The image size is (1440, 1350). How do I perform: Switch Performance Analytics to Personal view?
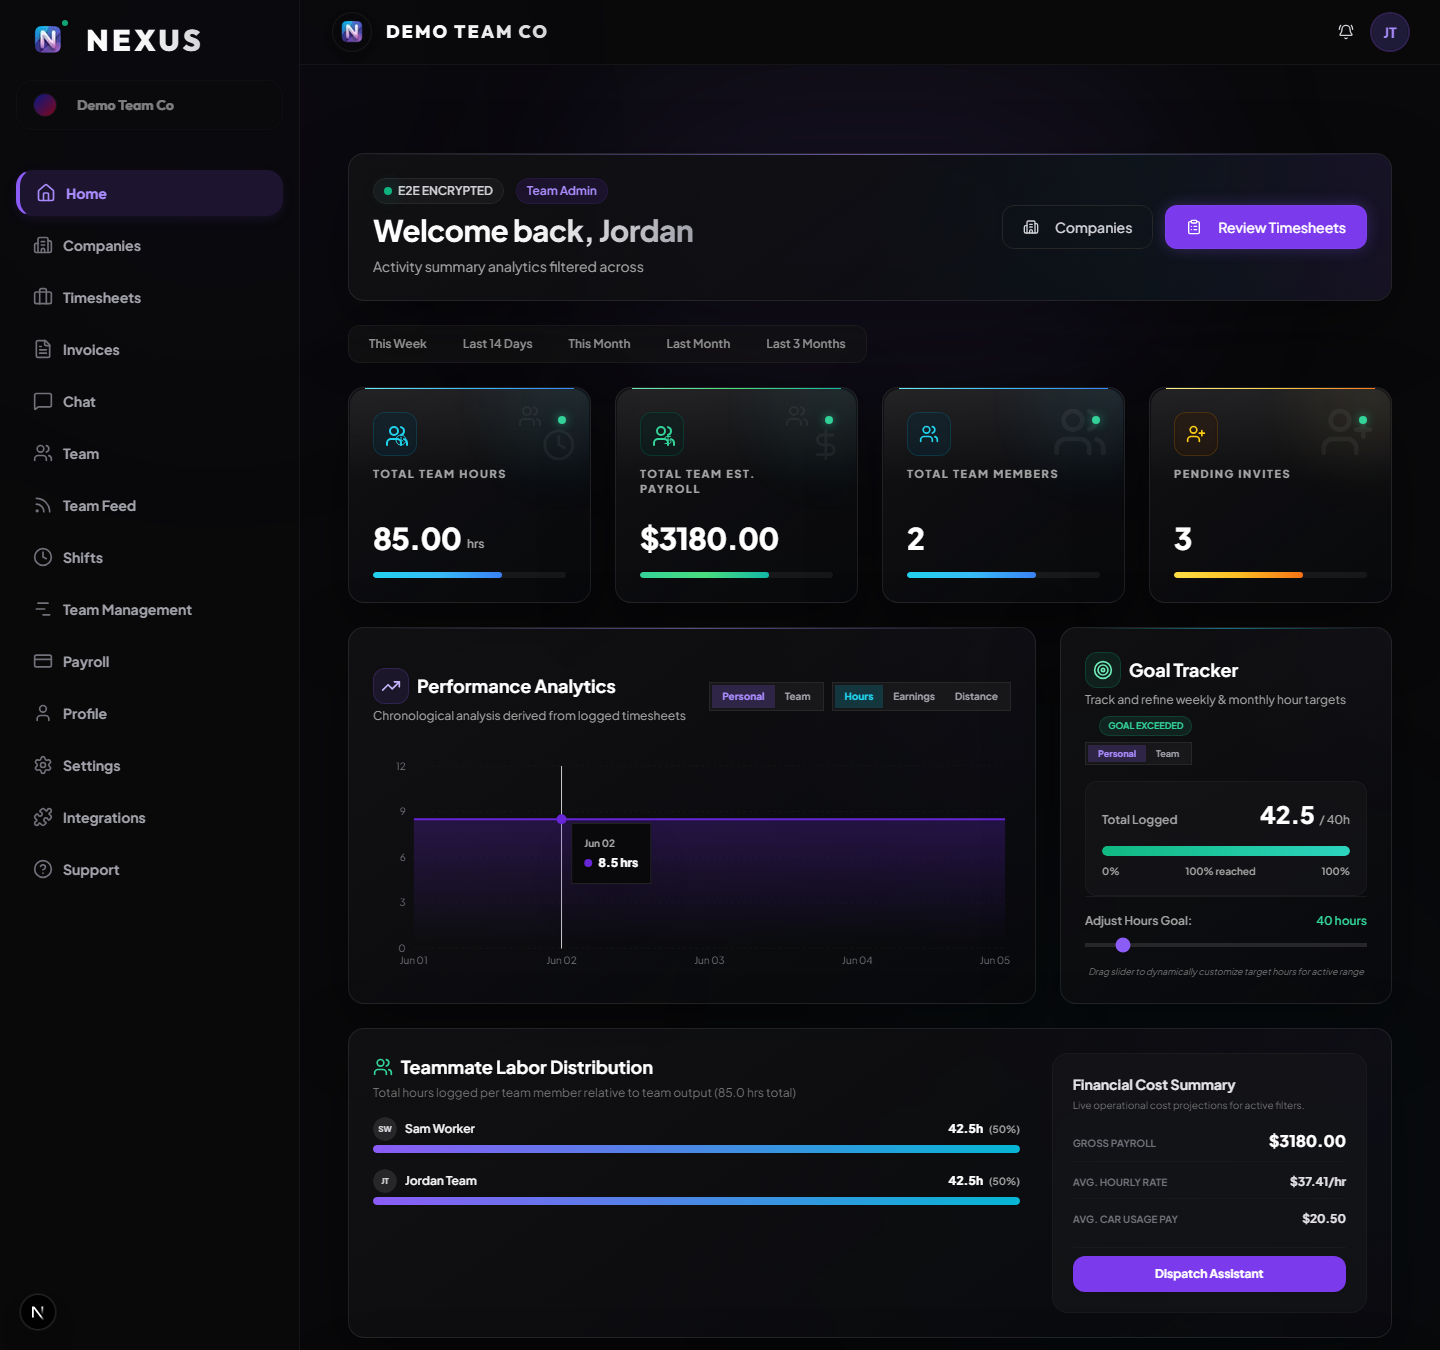tap(743, 696)
